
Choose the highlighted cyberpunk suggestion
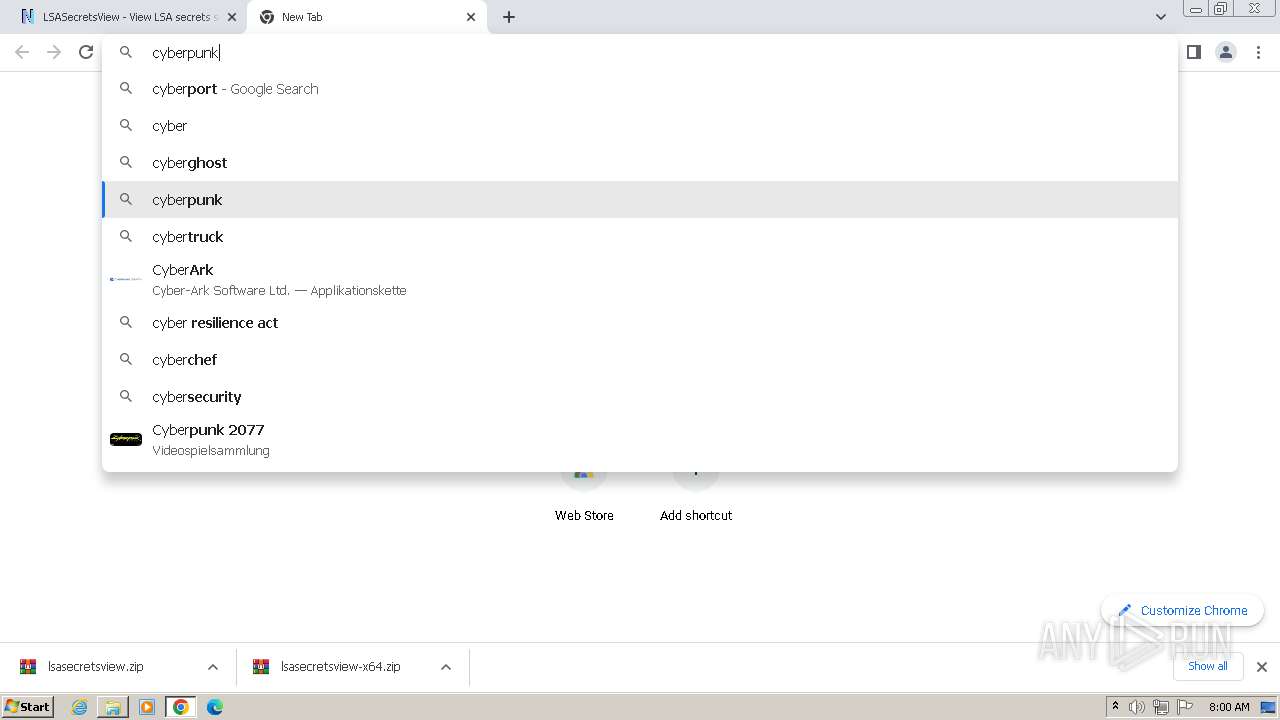pos(640,200)
